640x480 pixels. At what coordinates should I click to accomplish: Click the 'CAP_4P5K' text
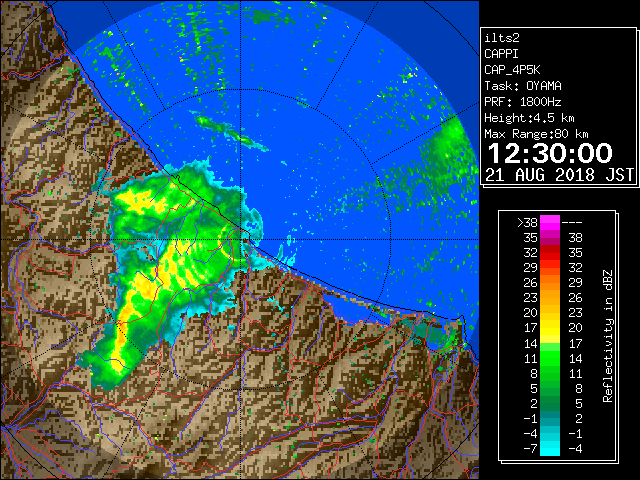[x=512, y=70]
